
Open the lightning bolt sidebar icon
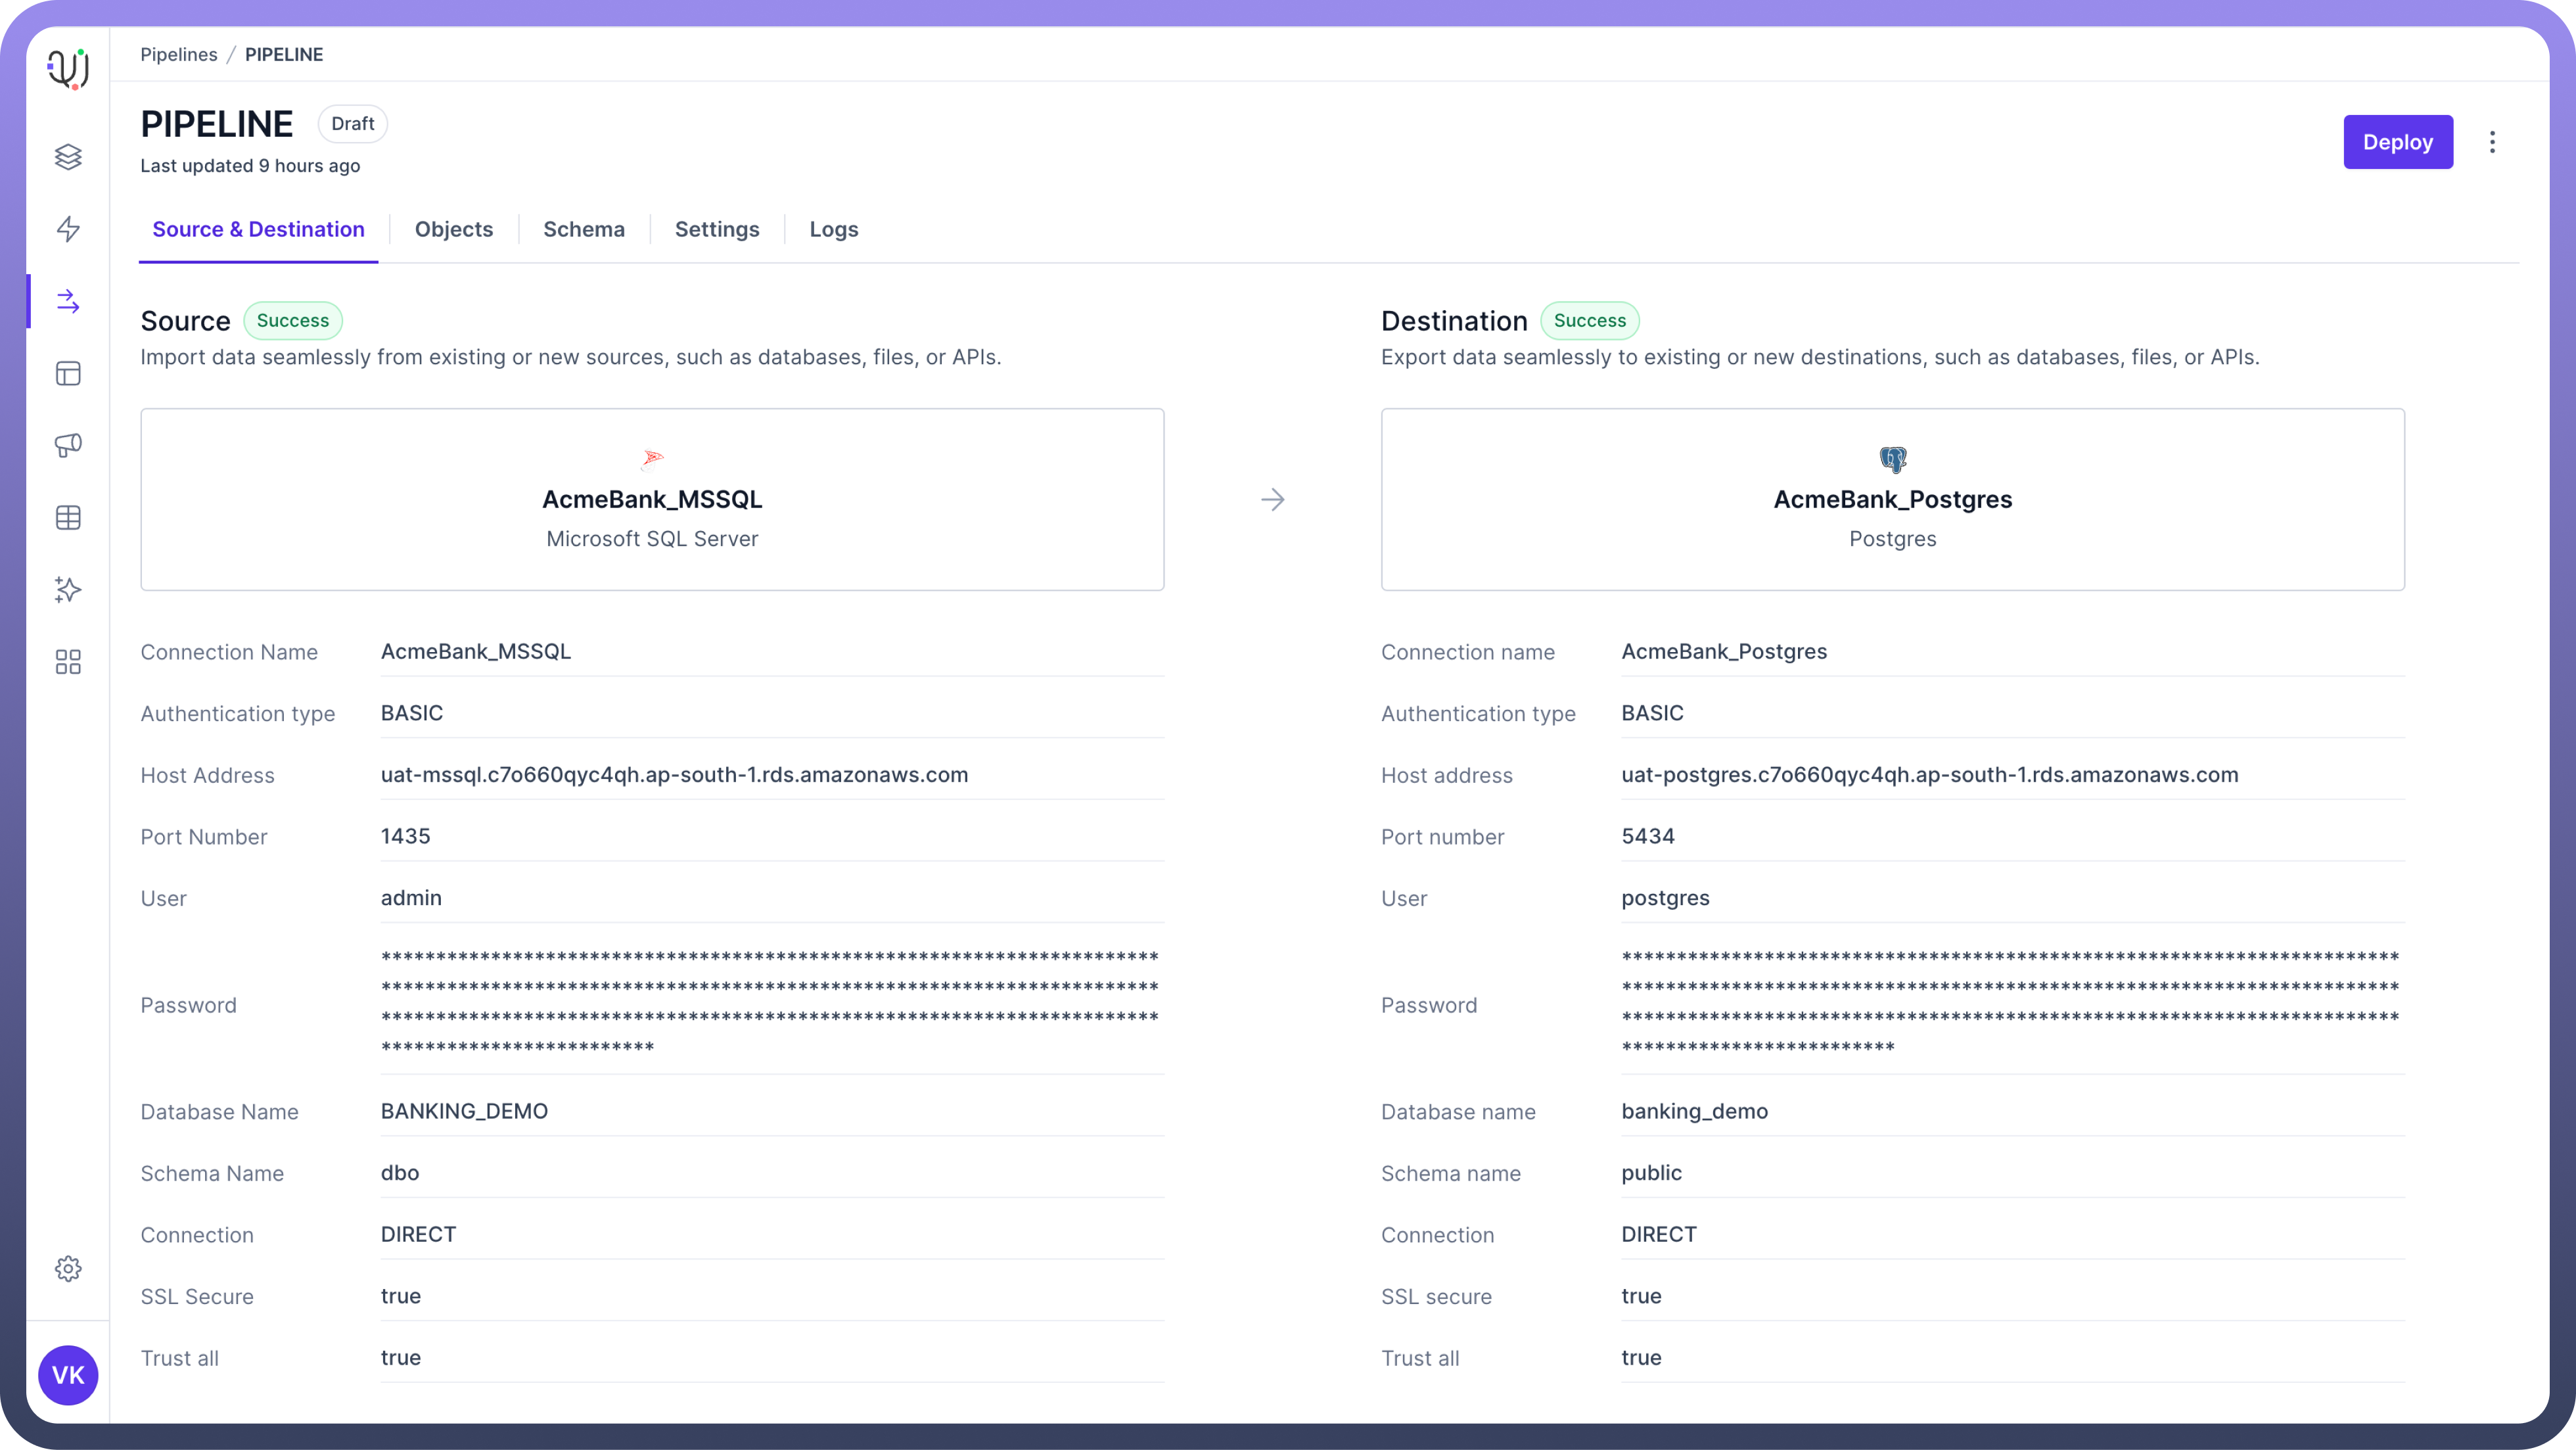68,229
